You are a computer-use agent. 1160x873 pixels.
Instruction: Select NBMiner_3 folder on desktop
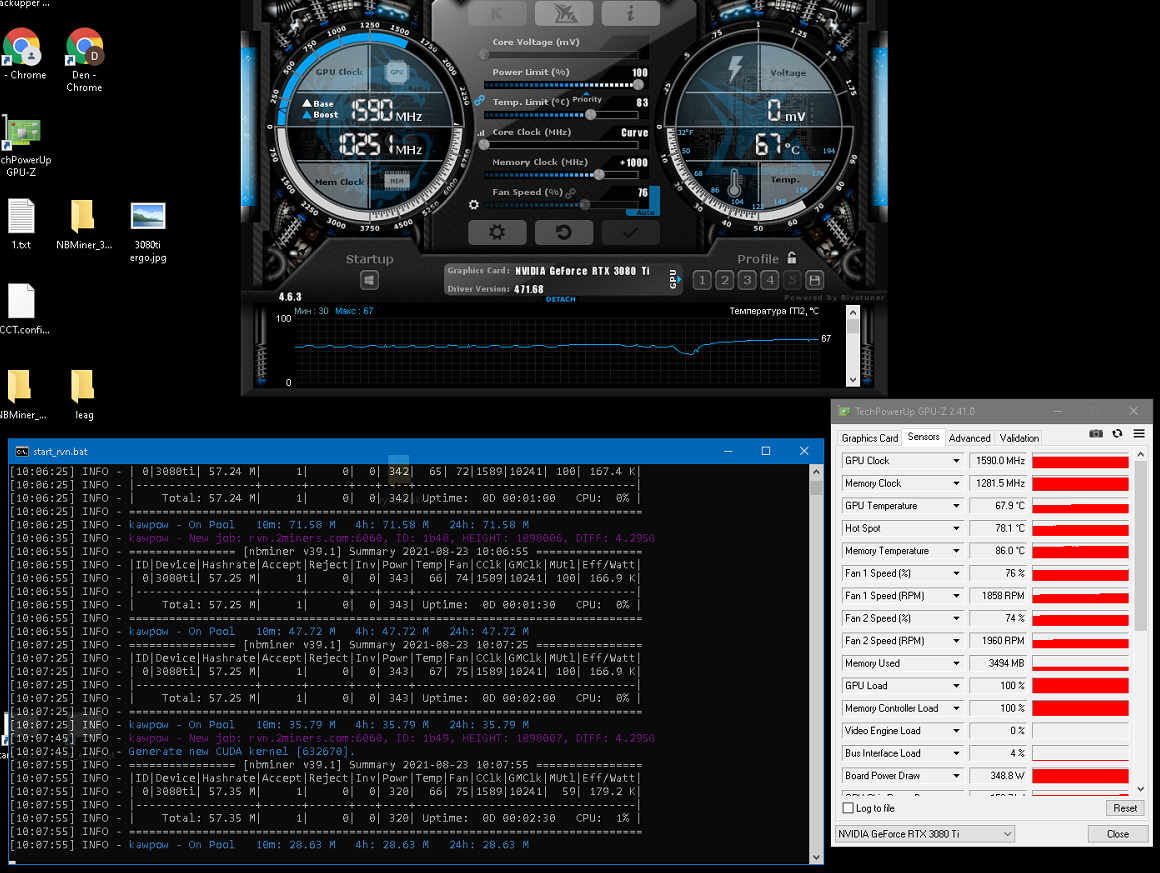point(84,224)
